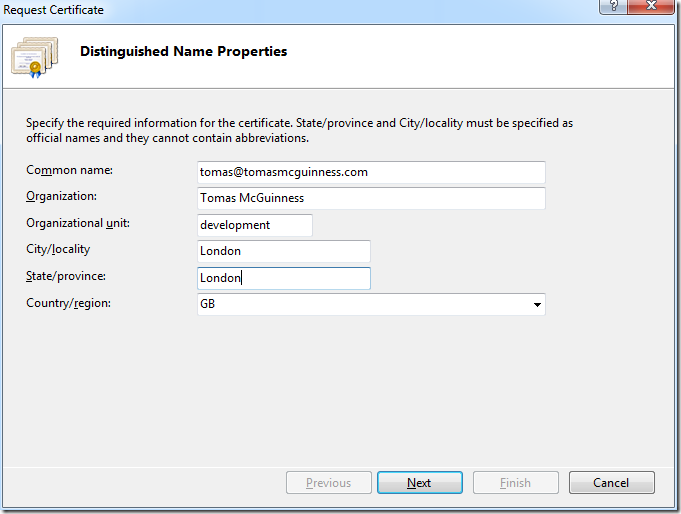Screen dimensions: 681x514
Task: Click the Cancel button
Action: tap(612, 482)
